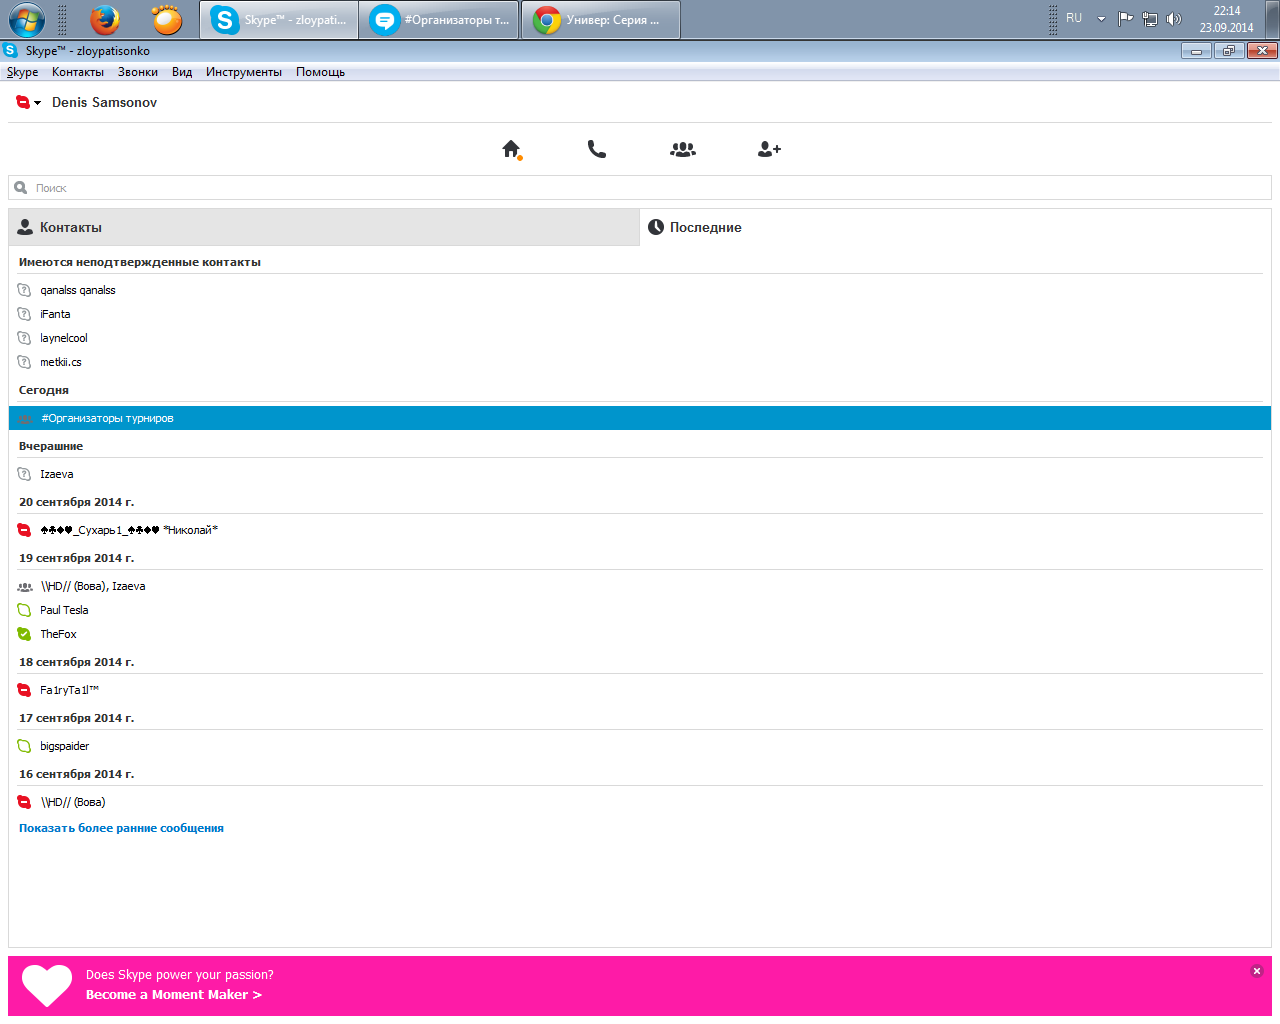Click the pending status icon beside metkii.cs
1280x1024 pixels.
coord(24,362)
